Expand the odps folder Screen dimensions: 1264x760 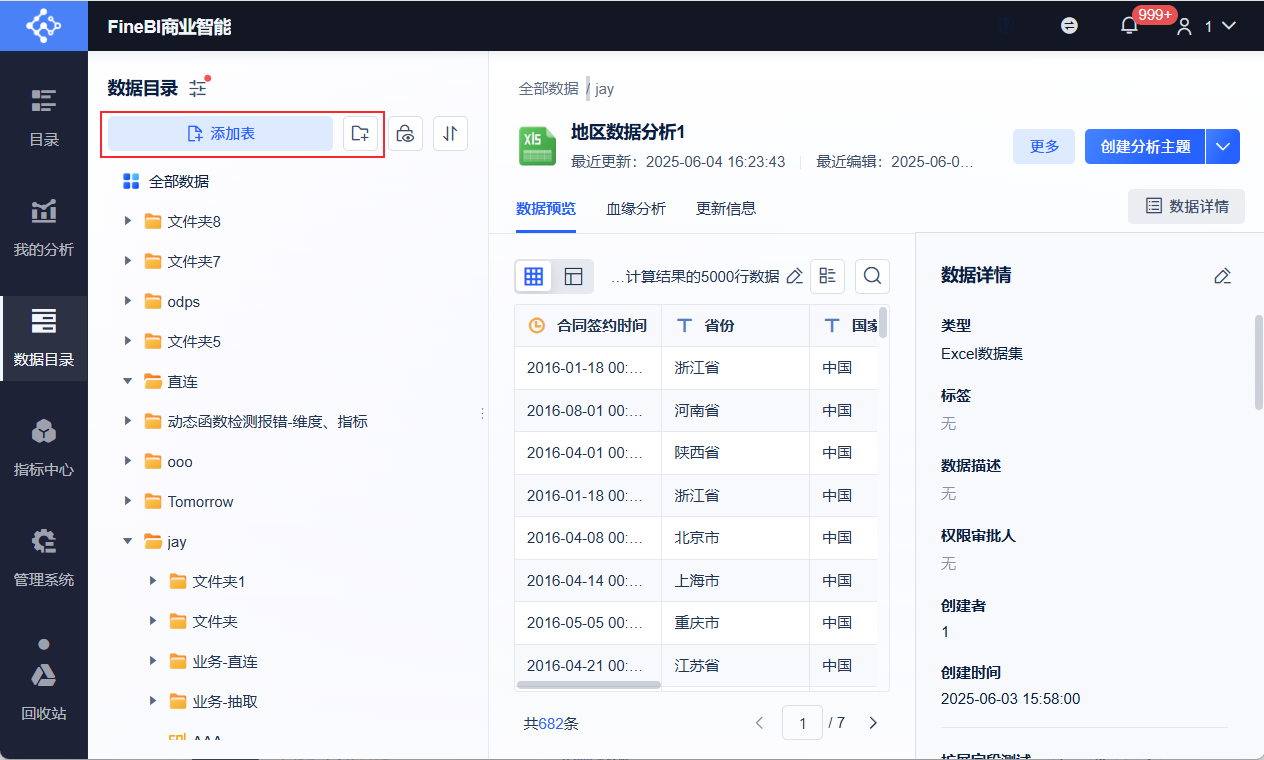pyautogui.click(x=128, y=300)
